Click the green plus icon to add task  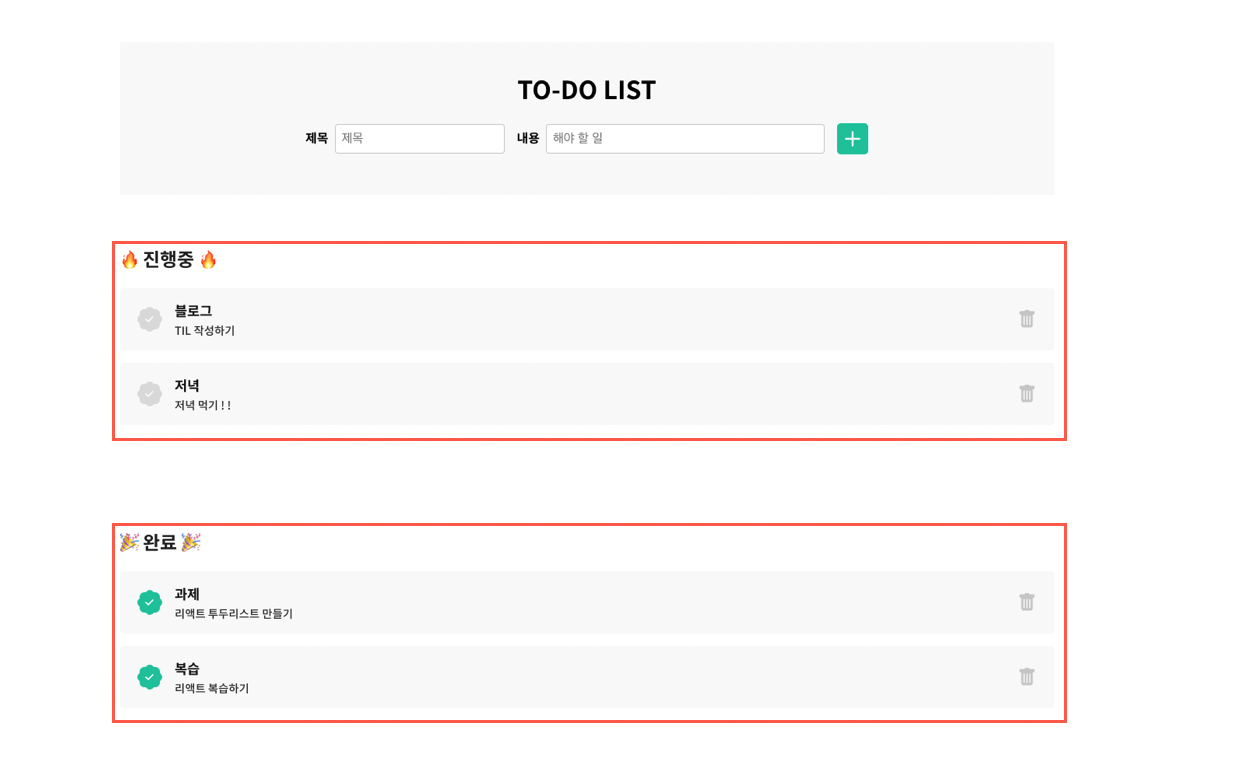click(x=852, y=138)
